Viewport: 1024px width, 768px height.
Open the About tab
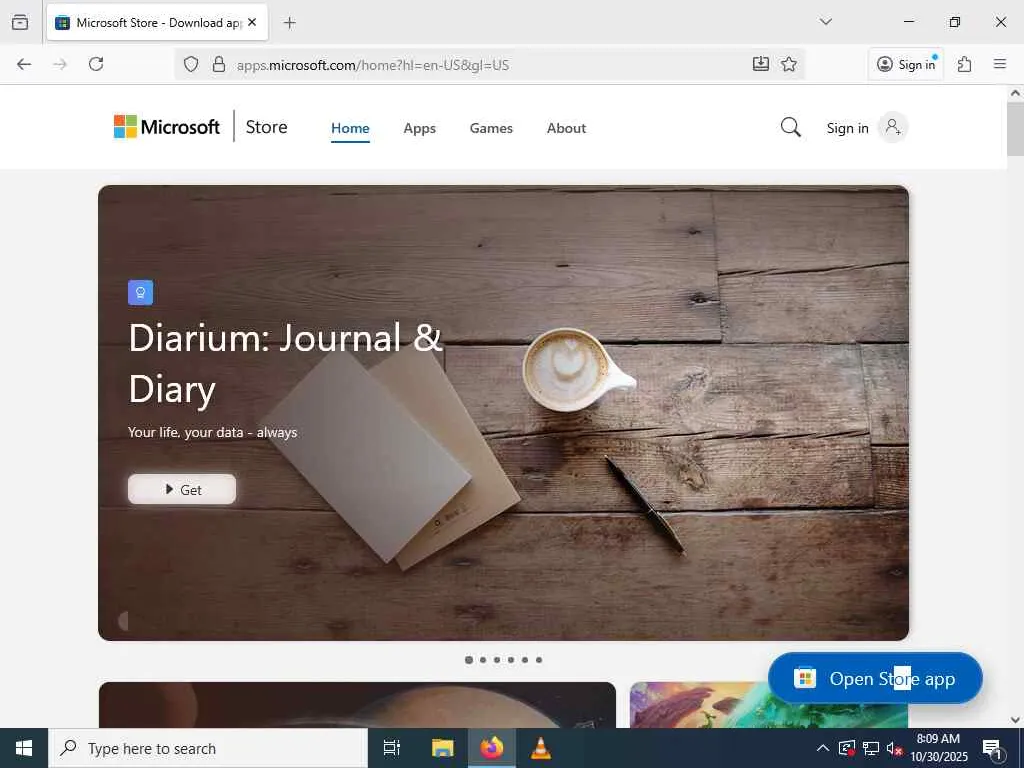point(566,128)
